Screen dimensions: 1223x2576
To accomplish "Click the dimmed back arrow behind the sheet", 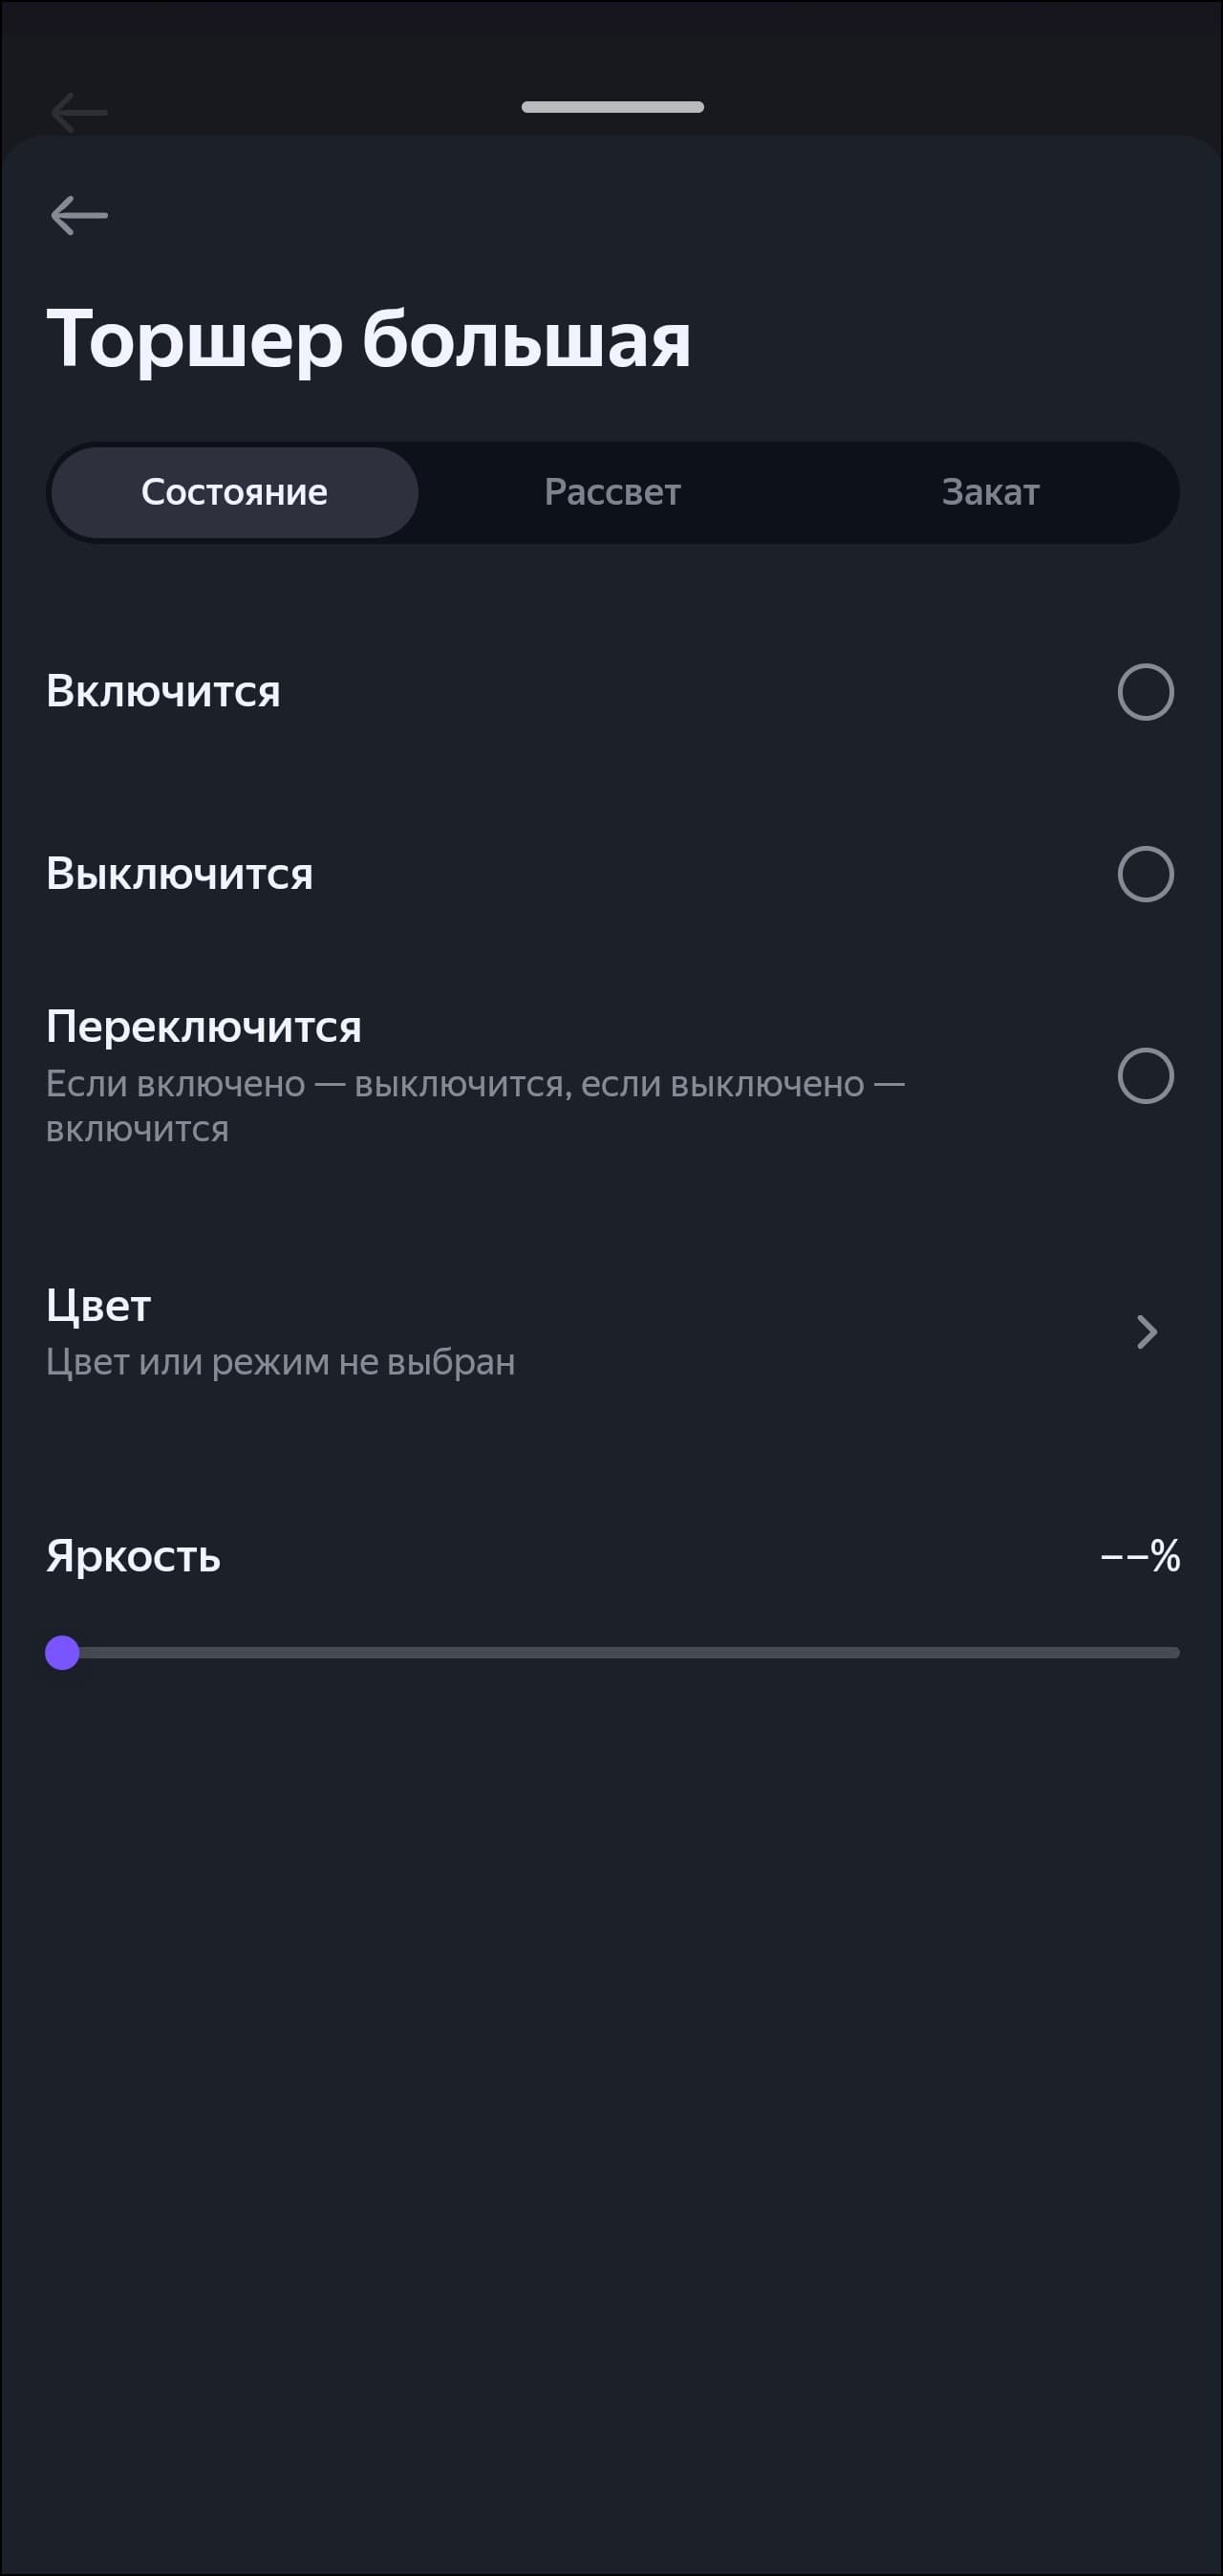I will pyautogui.click(x=79, y=112).
